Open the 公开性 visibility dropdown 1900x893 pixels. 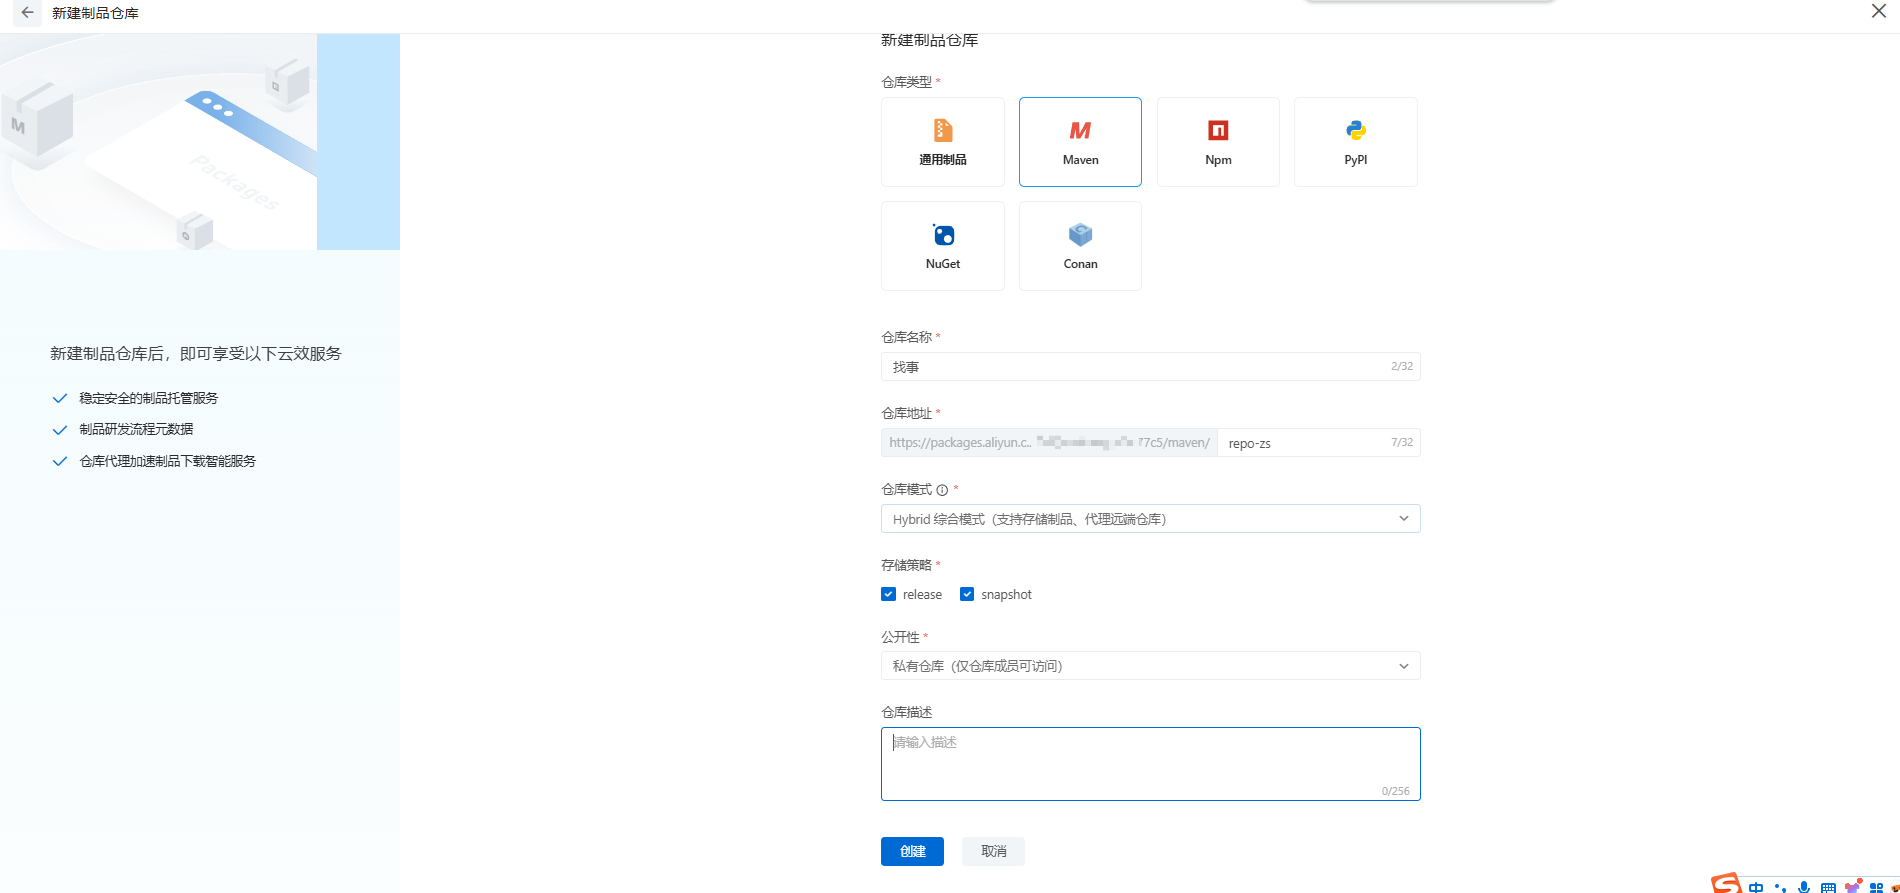(1151, 666)
